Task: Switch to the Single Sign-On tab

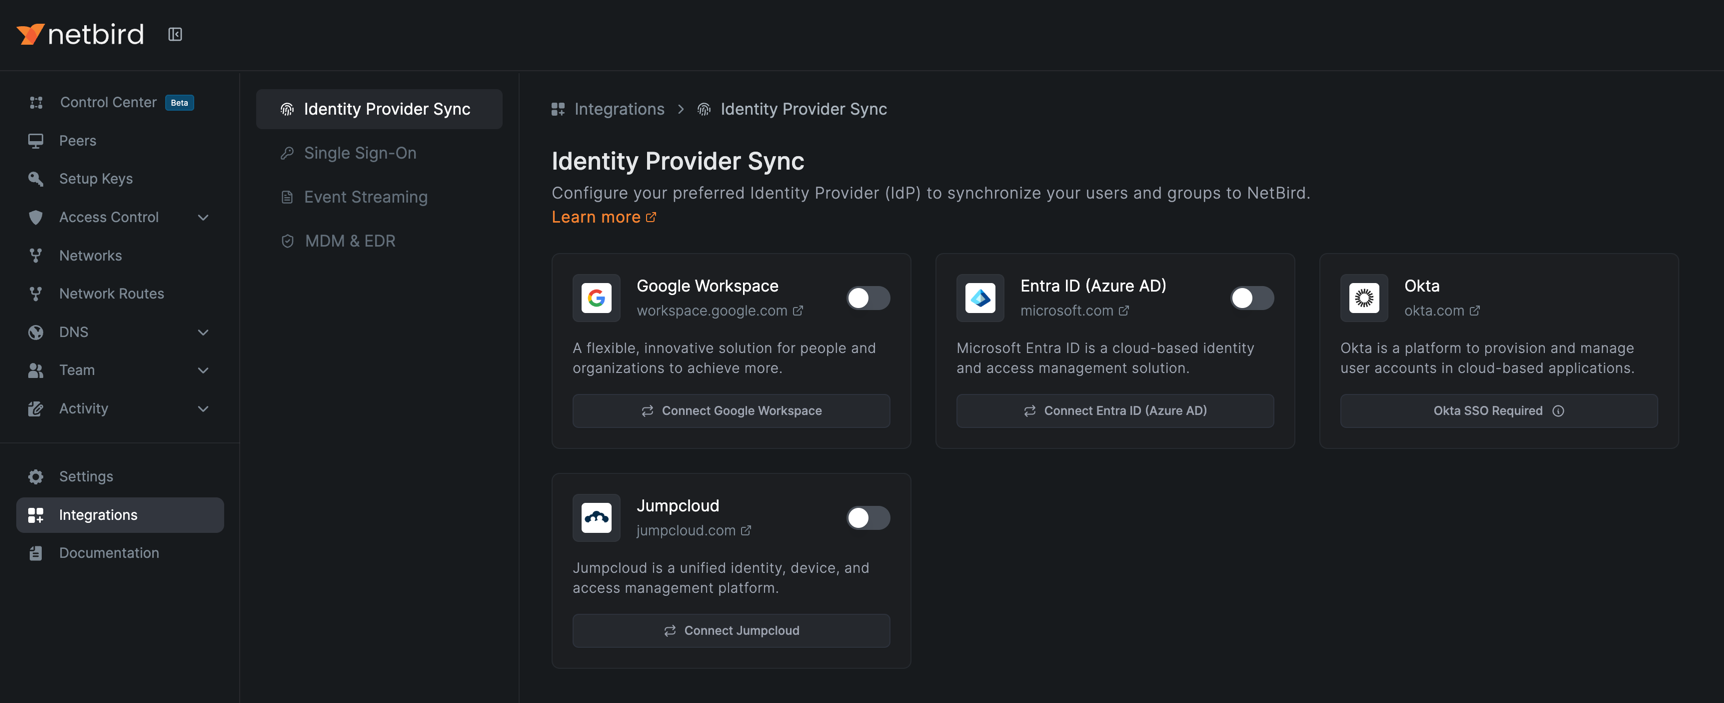Action: click(x=360, y=153)
